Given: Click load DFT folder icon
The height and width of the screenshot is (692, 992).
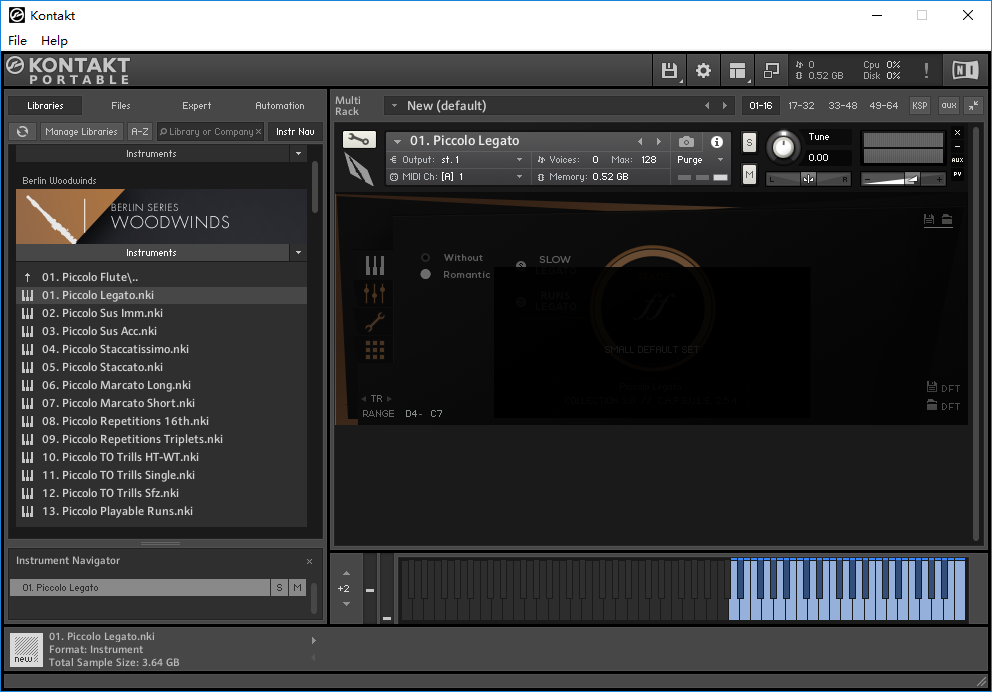Looking at the screenshot, I should coord(931,405).
